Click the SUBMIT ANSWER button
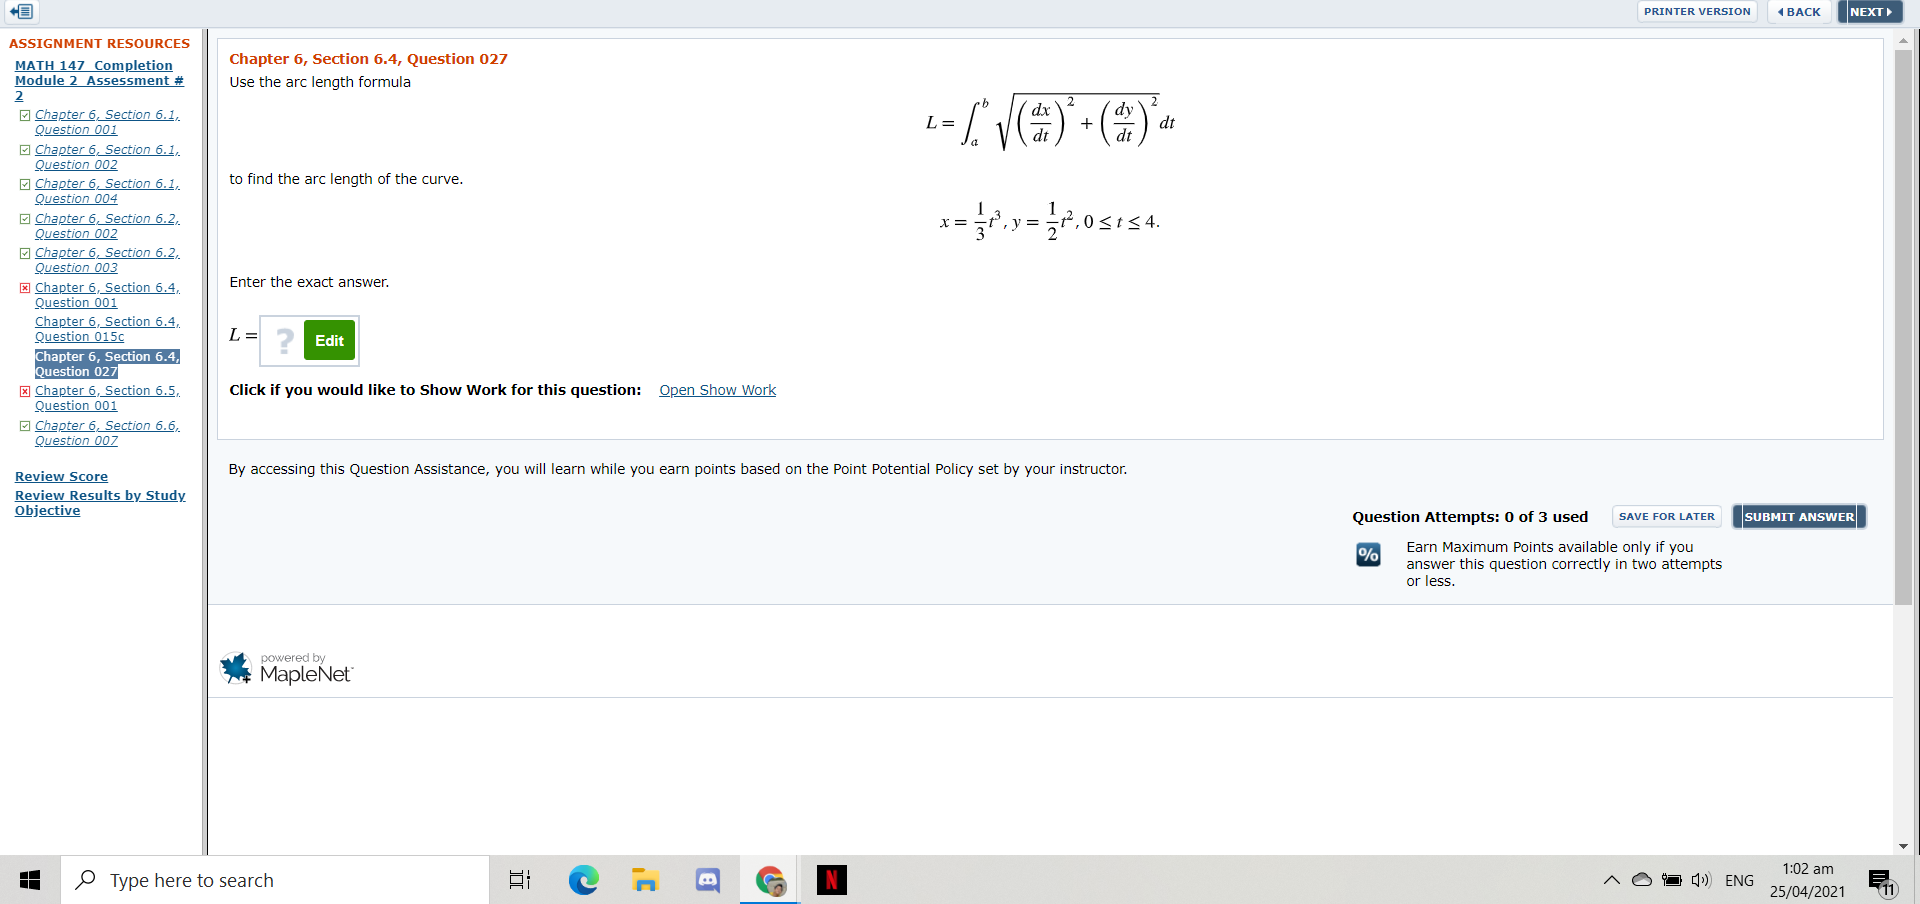 (x=1798, y=516)
